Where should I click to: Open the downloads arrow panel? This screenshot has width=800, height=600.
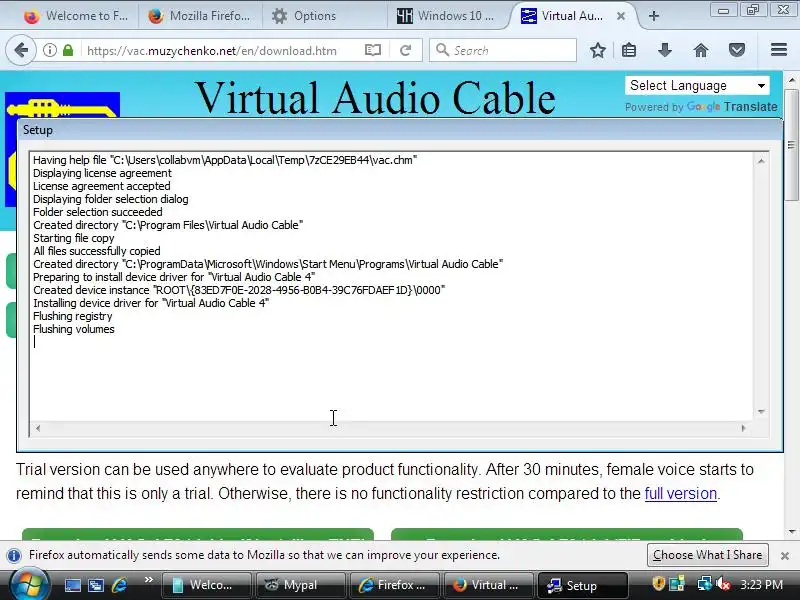tap(665, 50)
